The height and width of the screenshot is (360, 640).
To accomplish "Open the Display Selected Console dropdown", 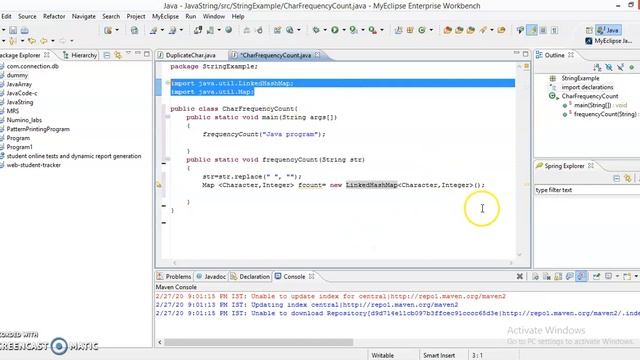I will (617, 276).
